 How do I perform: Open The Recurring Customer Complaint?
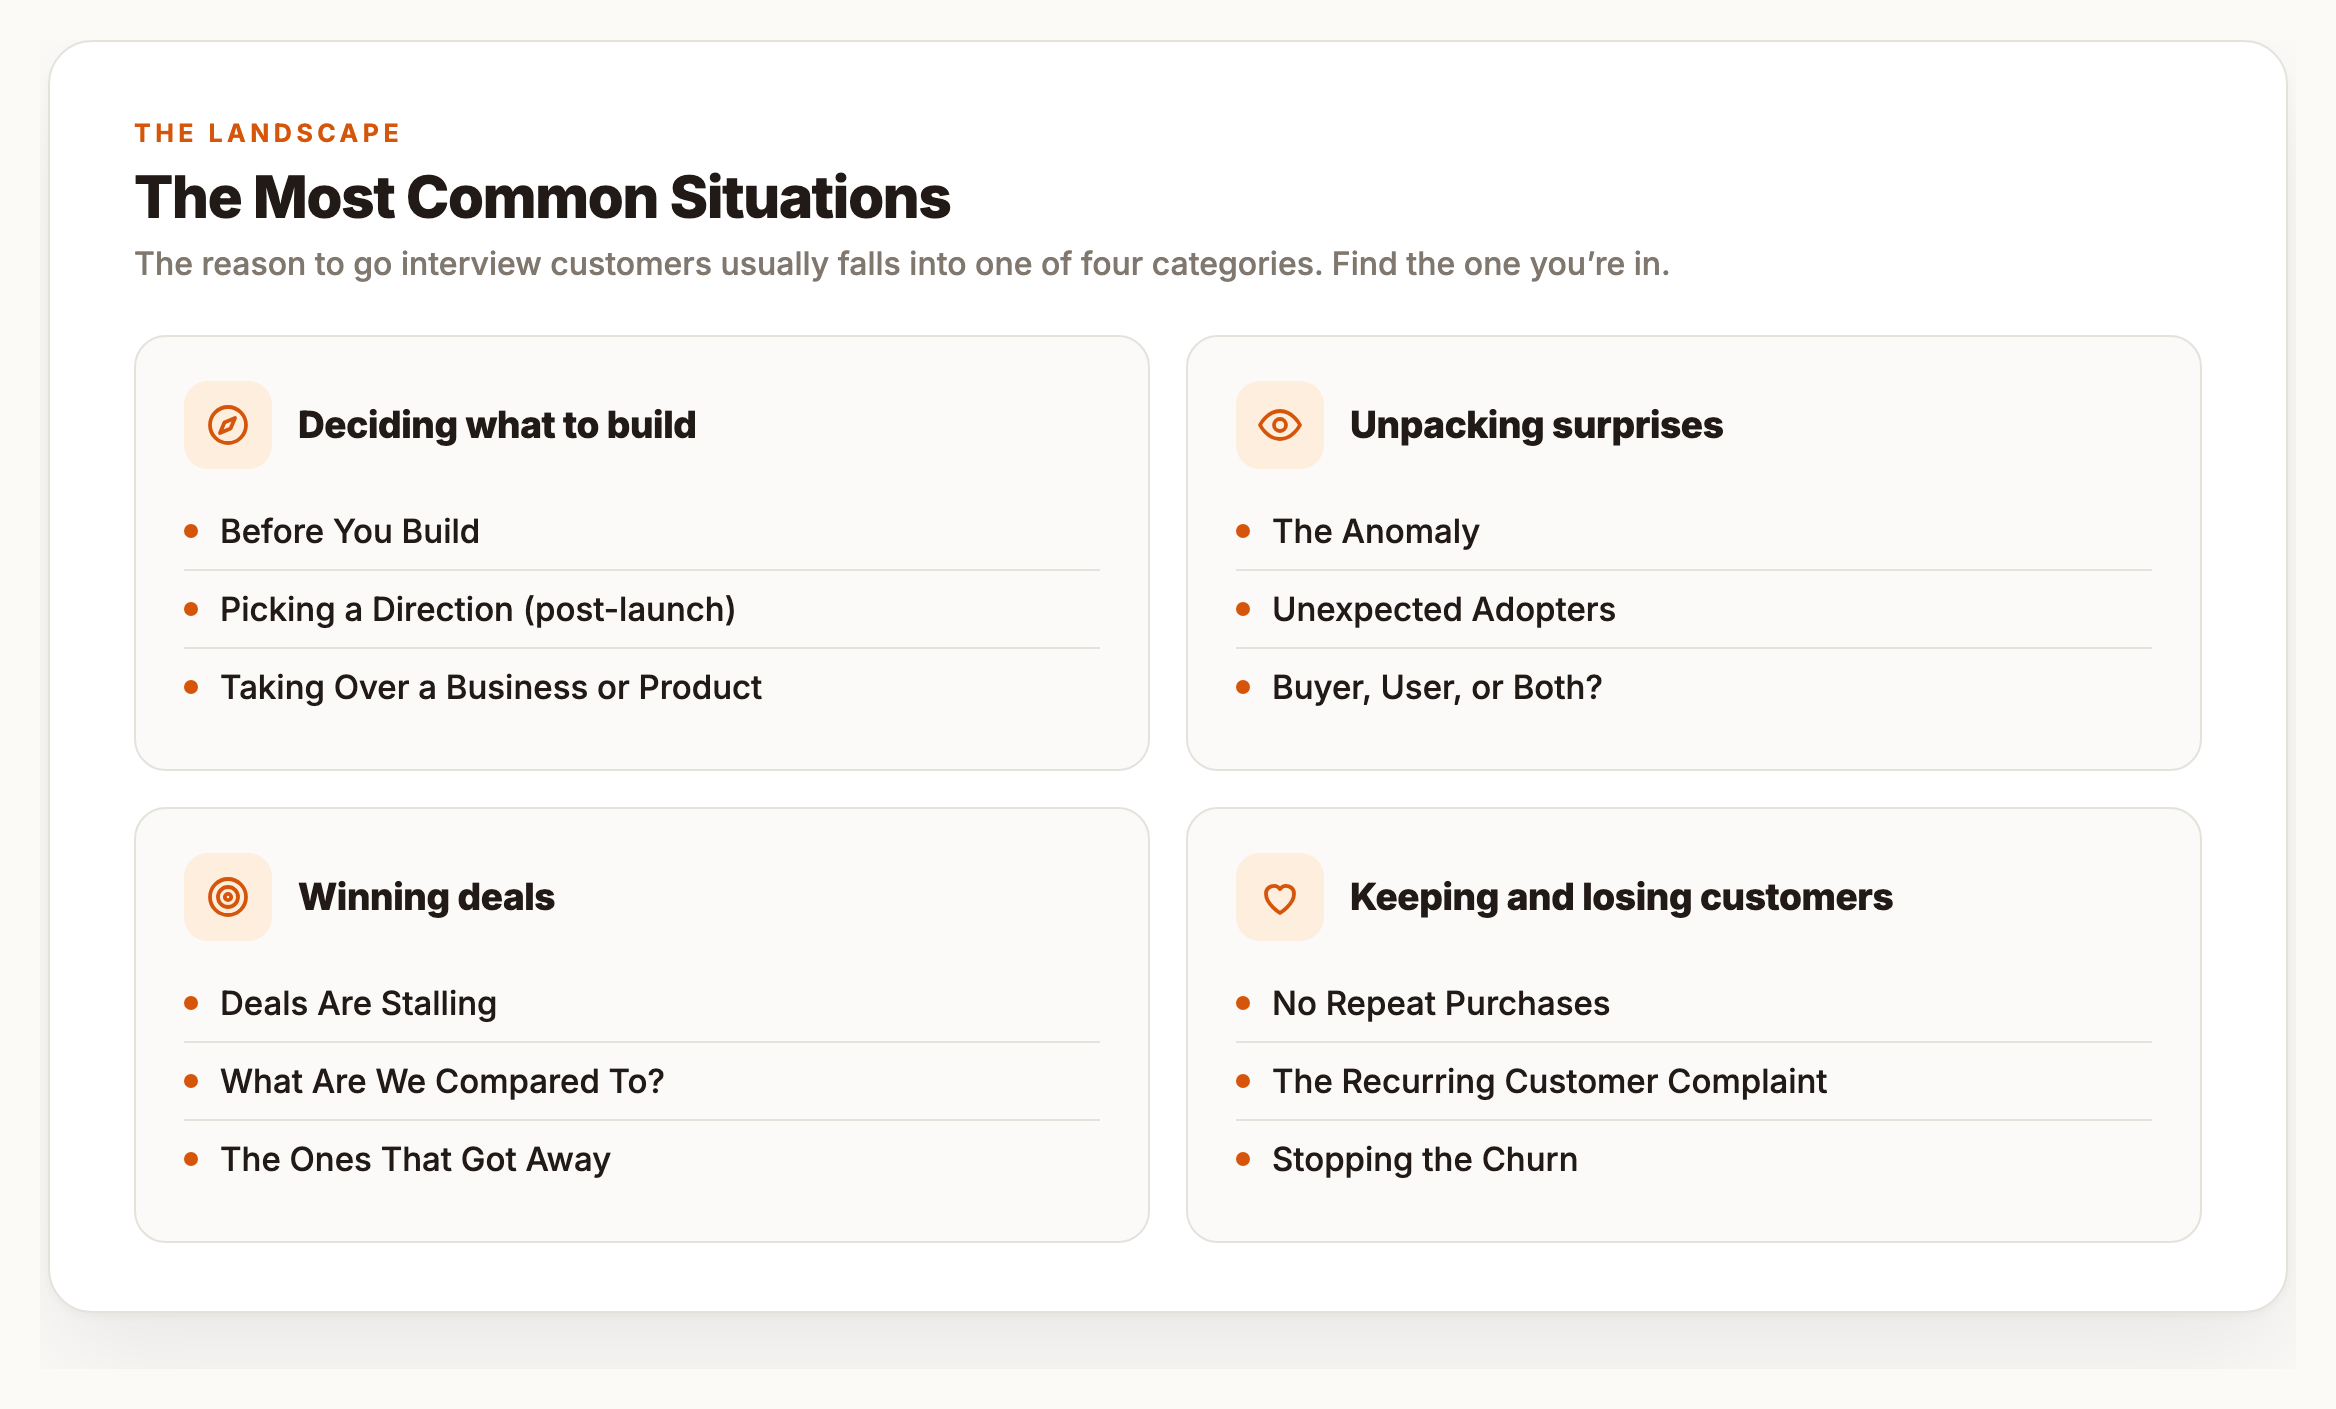tap(1694, 1081)
